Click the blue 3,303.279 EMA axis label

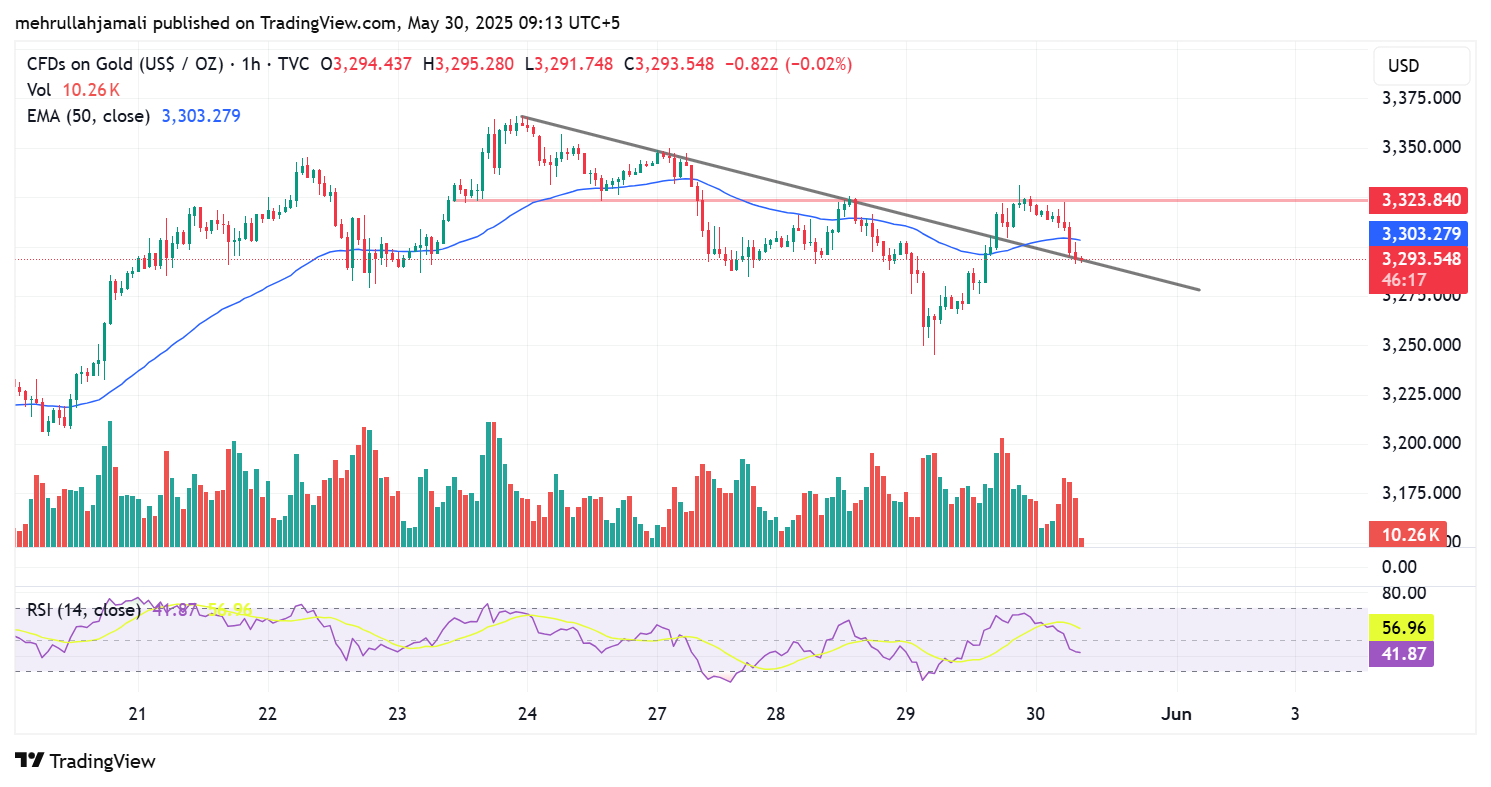click(x=1420, y=234)
